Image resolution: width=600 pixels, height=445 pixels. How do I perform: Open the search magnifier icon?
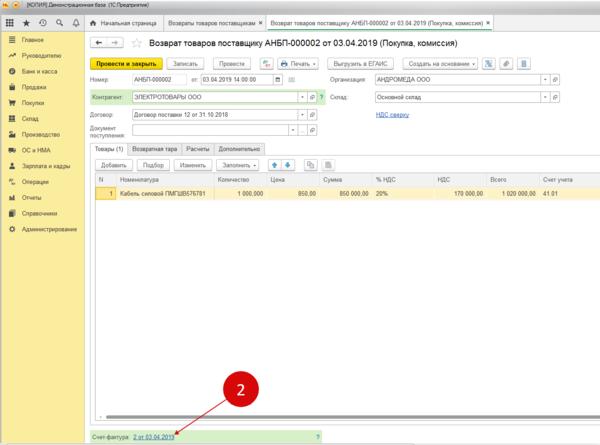pyautogui.click(x=59, y=23)
